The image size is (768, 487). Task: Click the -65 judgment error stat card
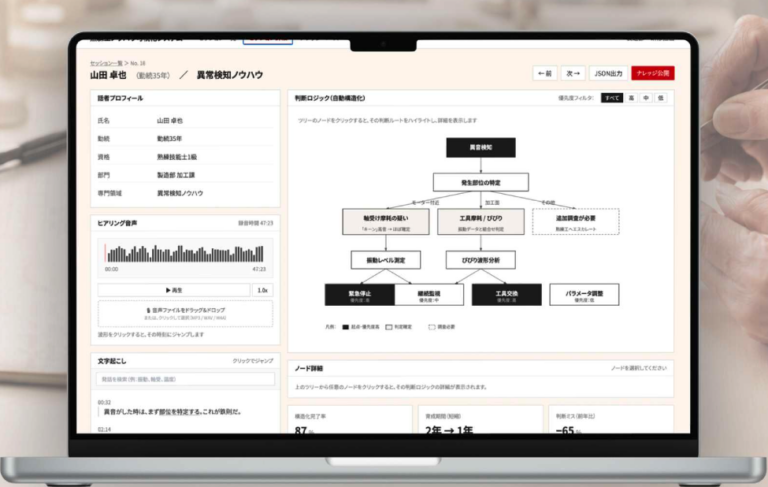(x=611, y=419)
